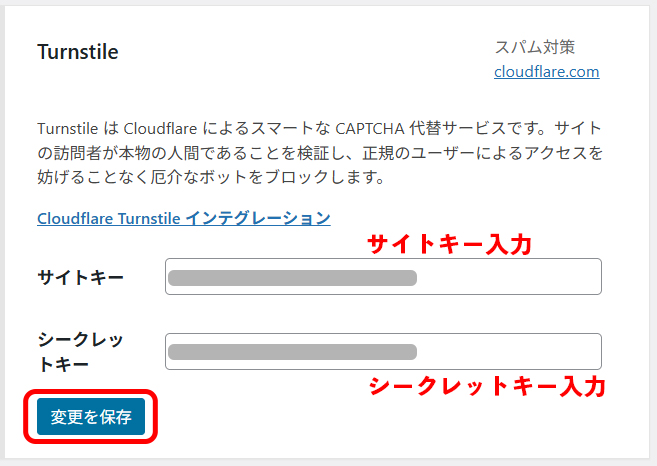This screenshot has height=466, width=657.
Task: Click the 変更を保存 button
Action: 91,417
